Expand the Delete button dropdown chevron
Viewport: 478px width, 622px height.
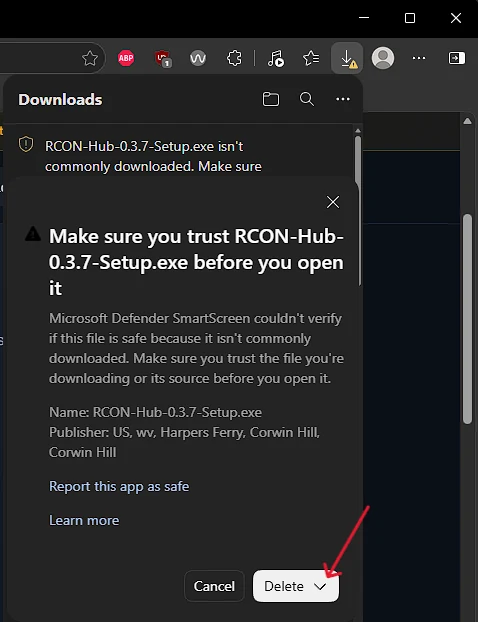[320, 586]
